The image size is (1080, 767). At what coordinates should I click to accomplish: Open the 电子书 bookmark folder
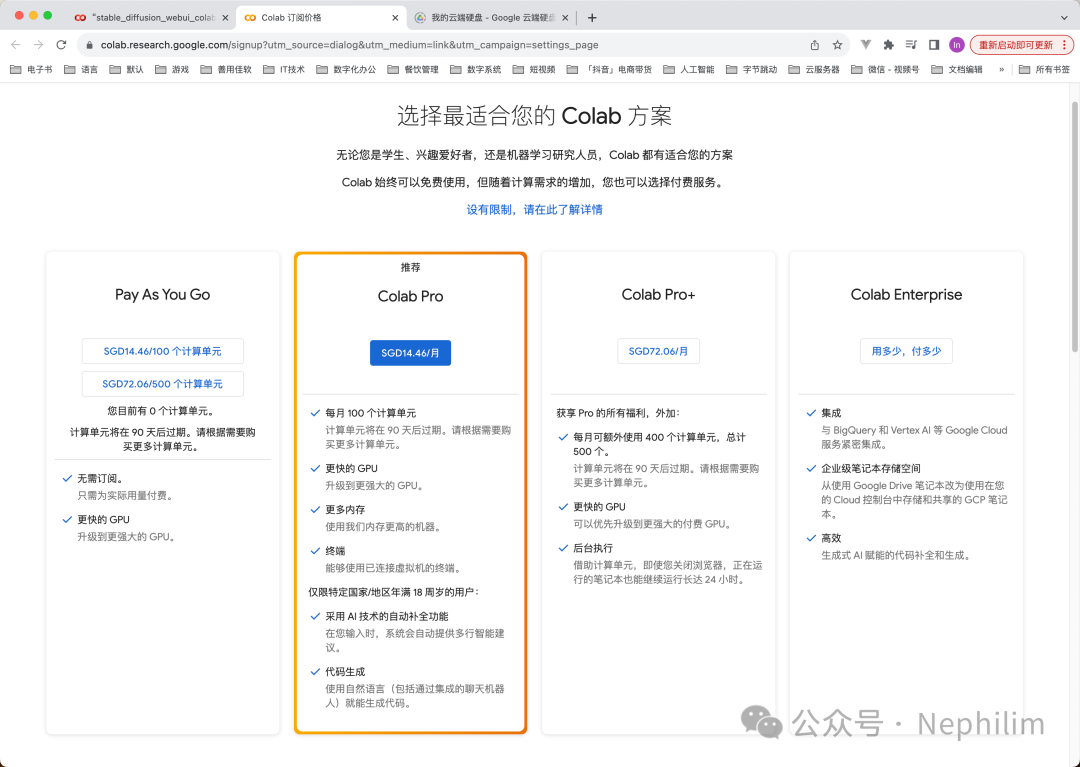[x=31, y=70]
